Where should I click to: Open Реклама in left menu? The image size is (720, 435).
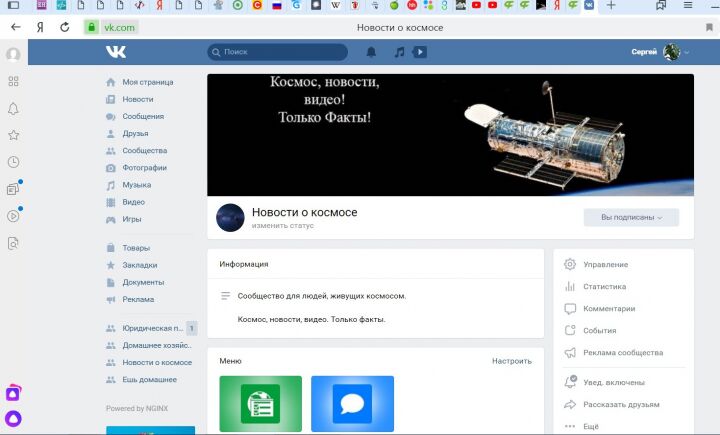pyautogui.click(x=138, y=299)
